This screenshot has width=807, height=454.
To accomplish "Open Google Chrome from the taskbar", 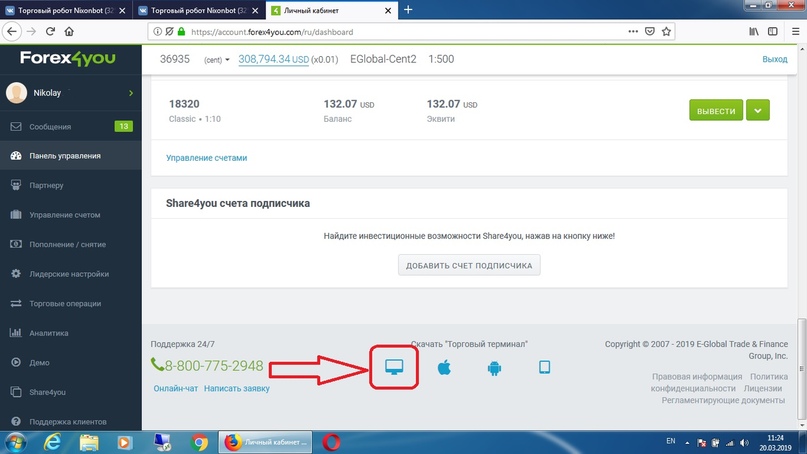I will [x=199, y=443].
